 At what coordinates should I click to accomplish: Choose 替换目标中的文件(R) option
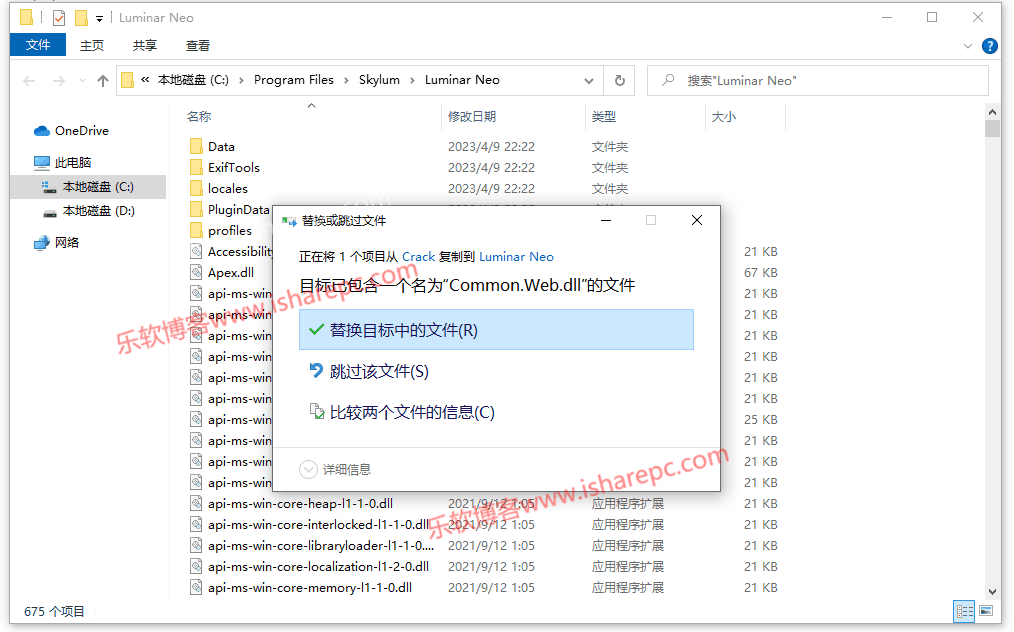(495, 330)
